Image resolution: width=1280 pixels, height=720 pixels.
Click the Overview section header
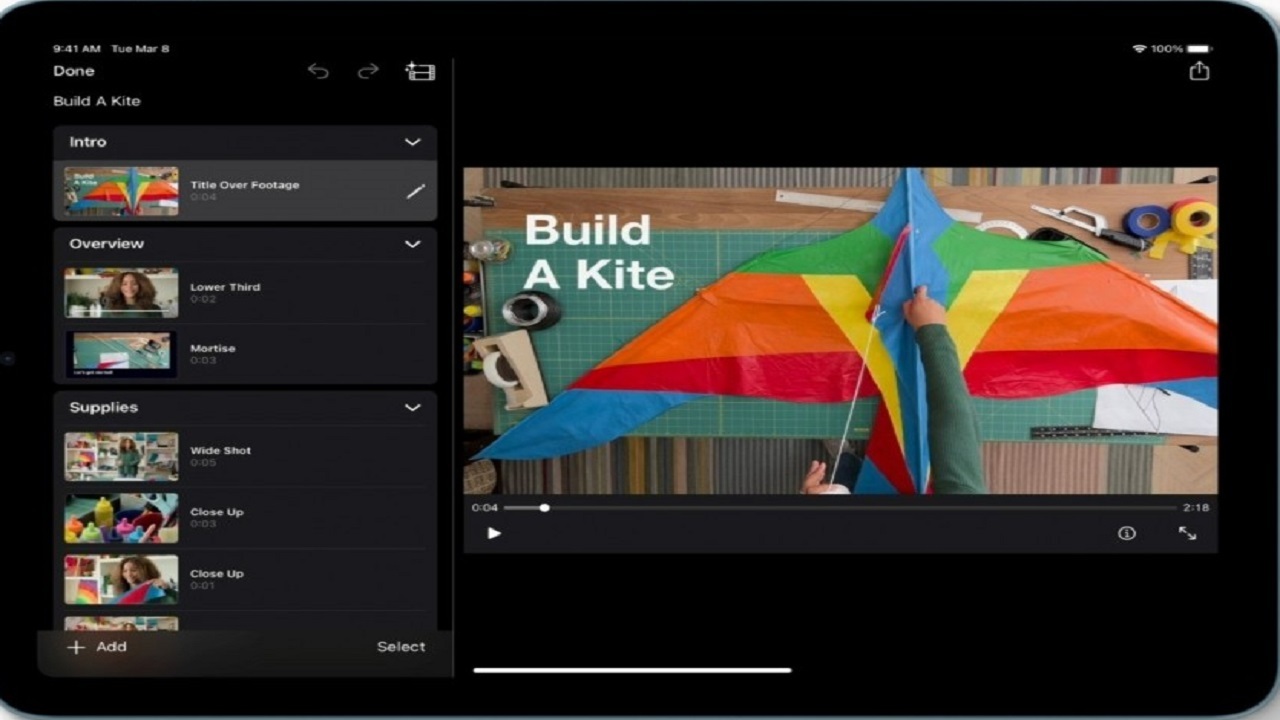click(x=245, y=244)
